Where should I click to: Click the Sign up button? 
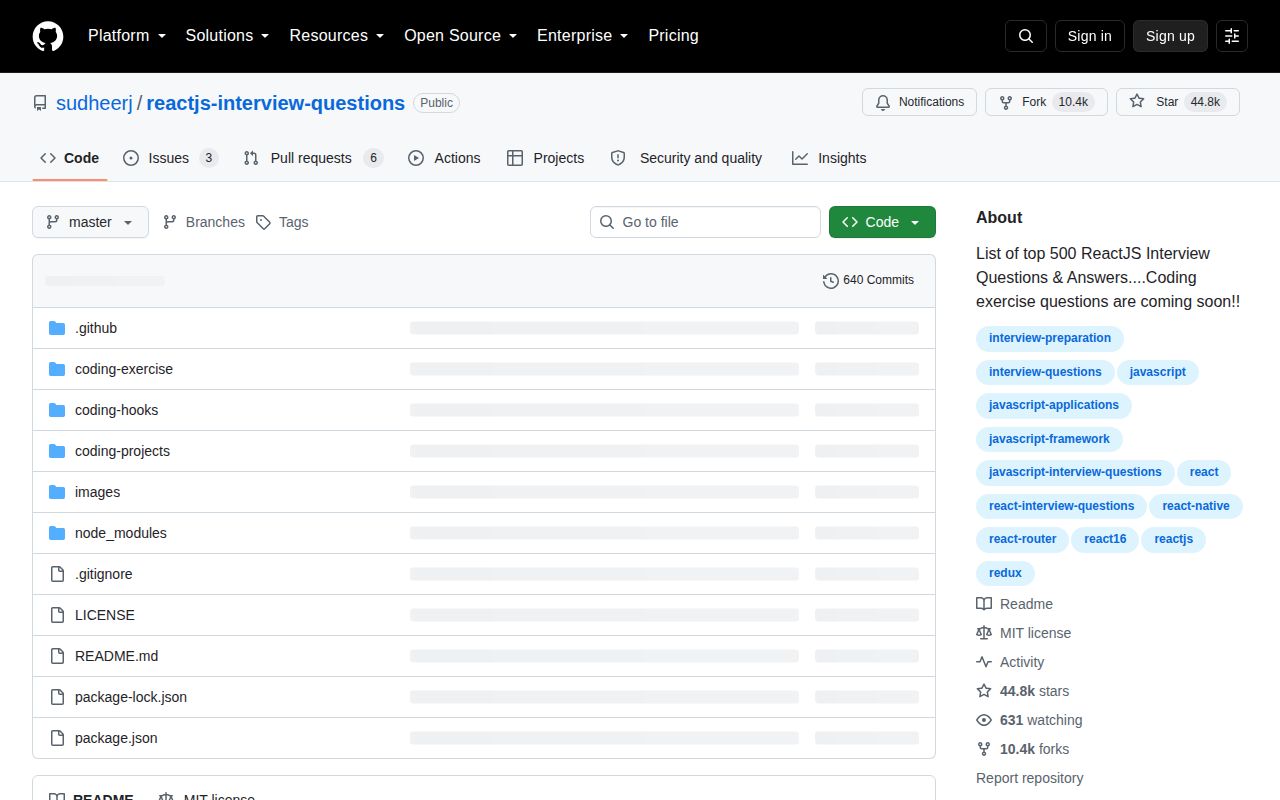pos(1170,36)
